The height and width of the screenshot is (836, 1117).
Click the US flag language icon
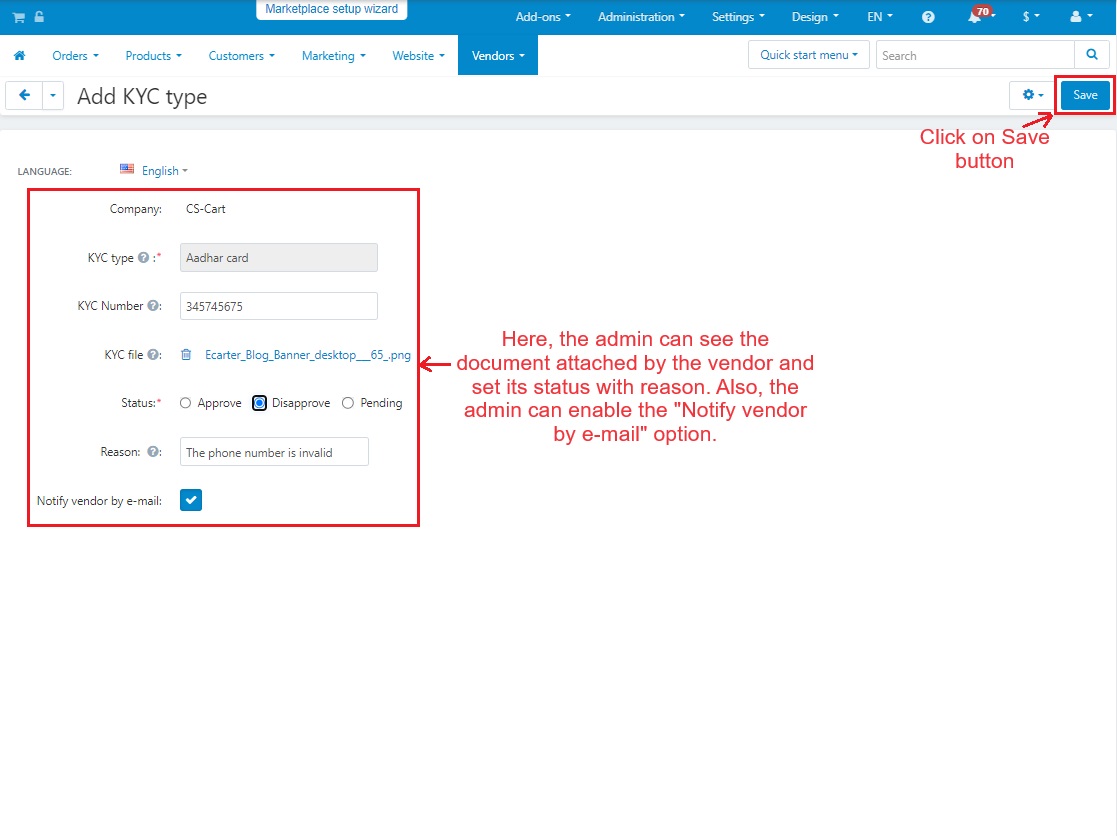coord(127,169)
